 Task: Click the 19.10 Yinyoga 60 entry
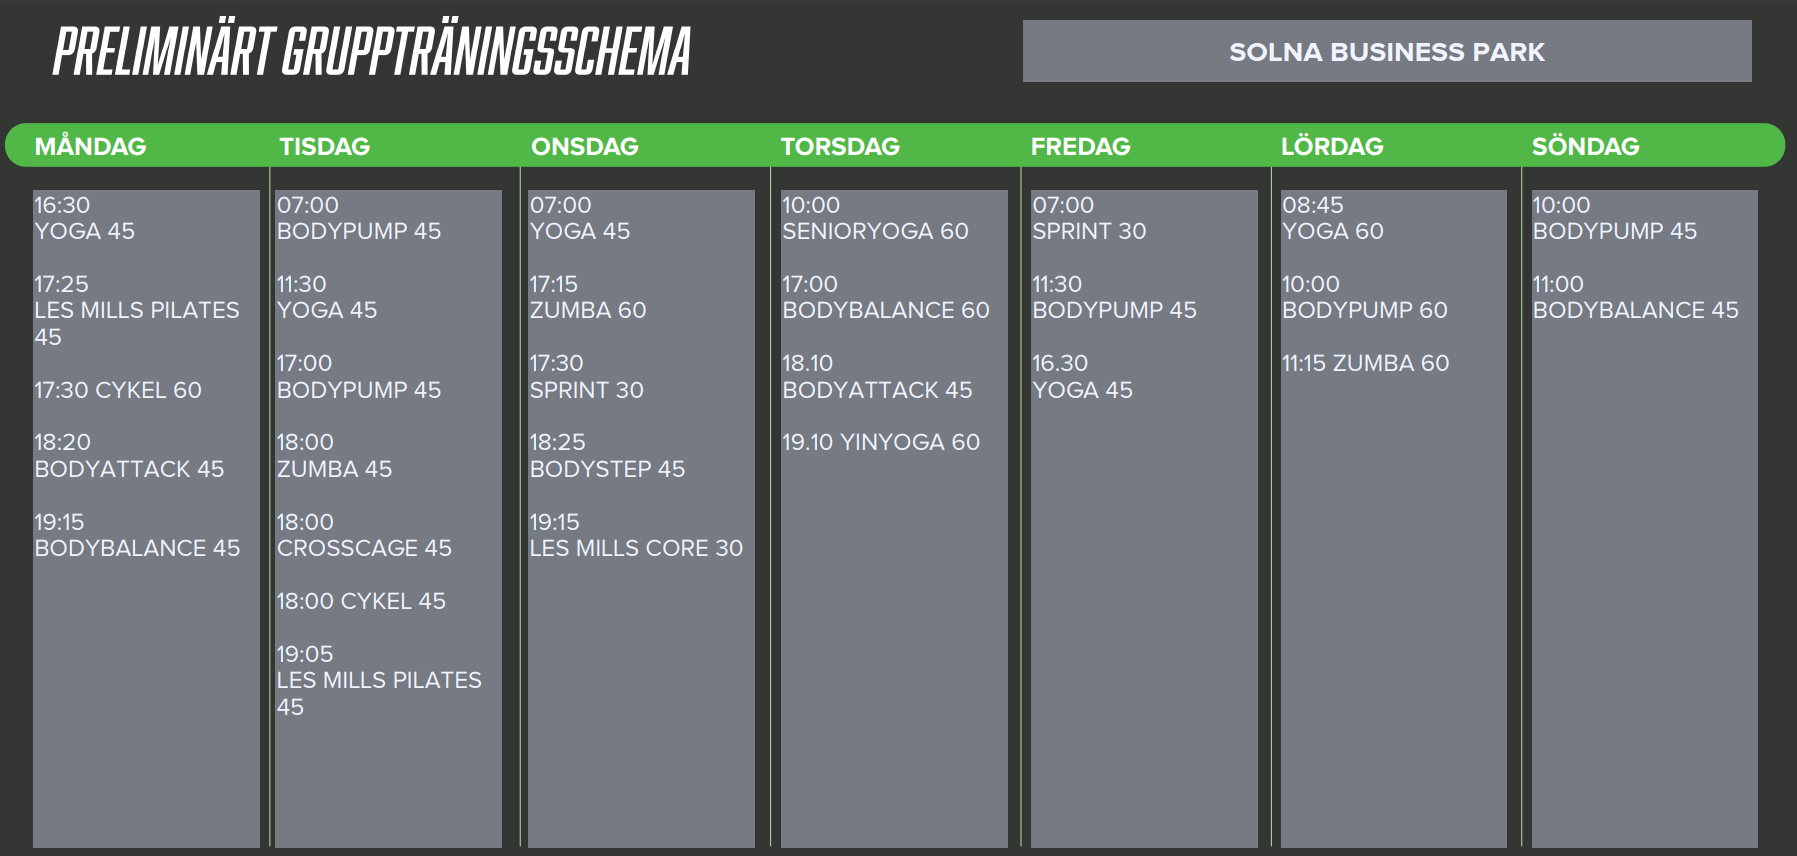(880, 442)
